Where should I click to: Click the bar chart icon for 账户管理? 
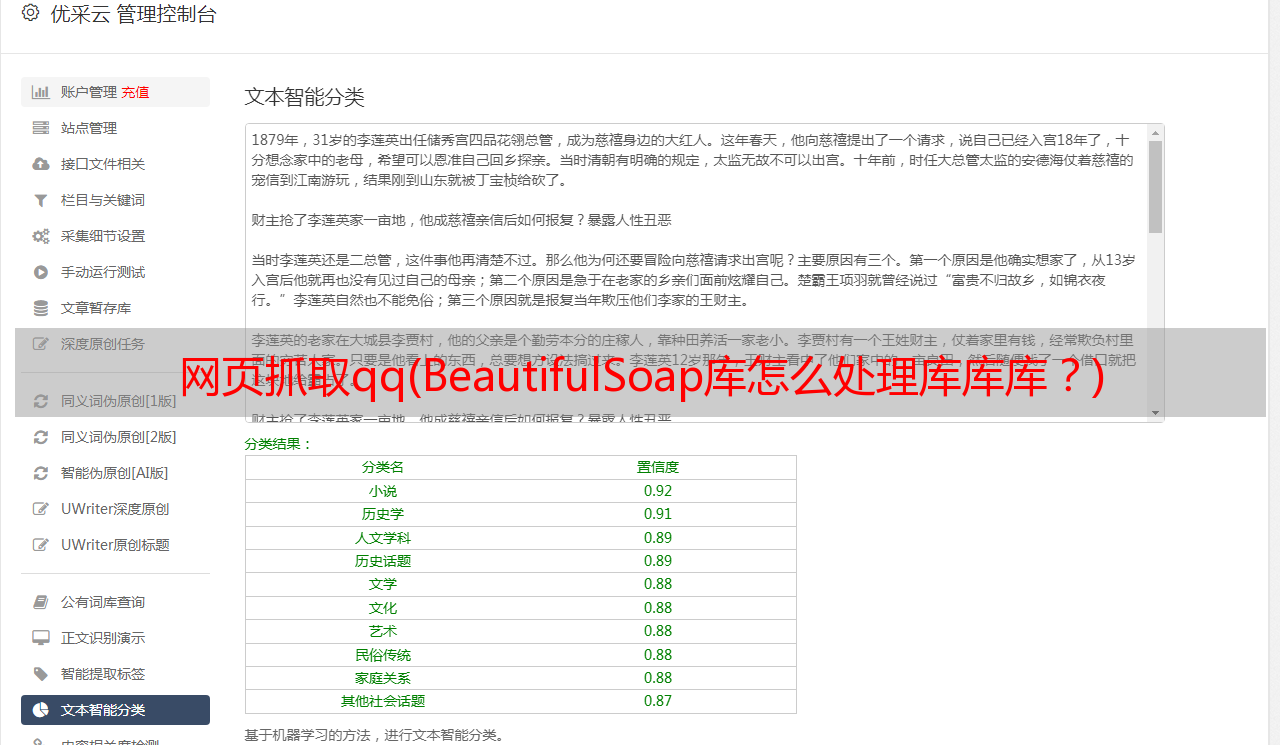coord(41,92)
